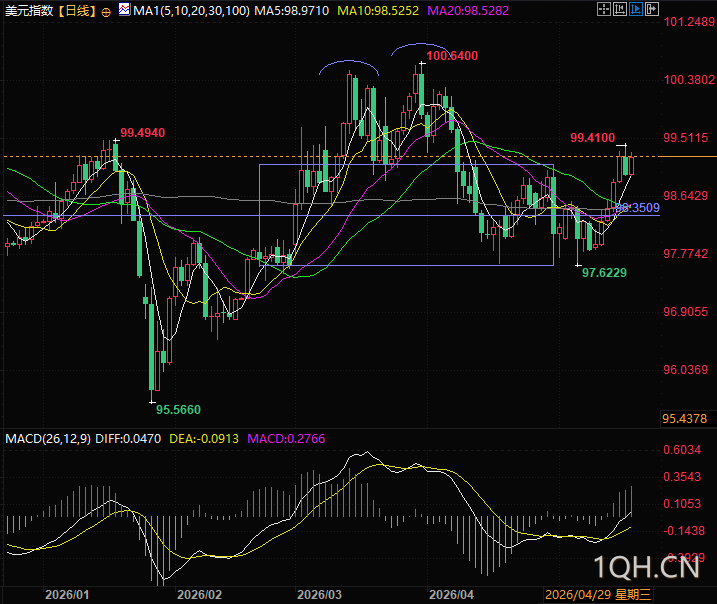
Task: Click the 95.5660 low price label
Action: coord(178,410)
